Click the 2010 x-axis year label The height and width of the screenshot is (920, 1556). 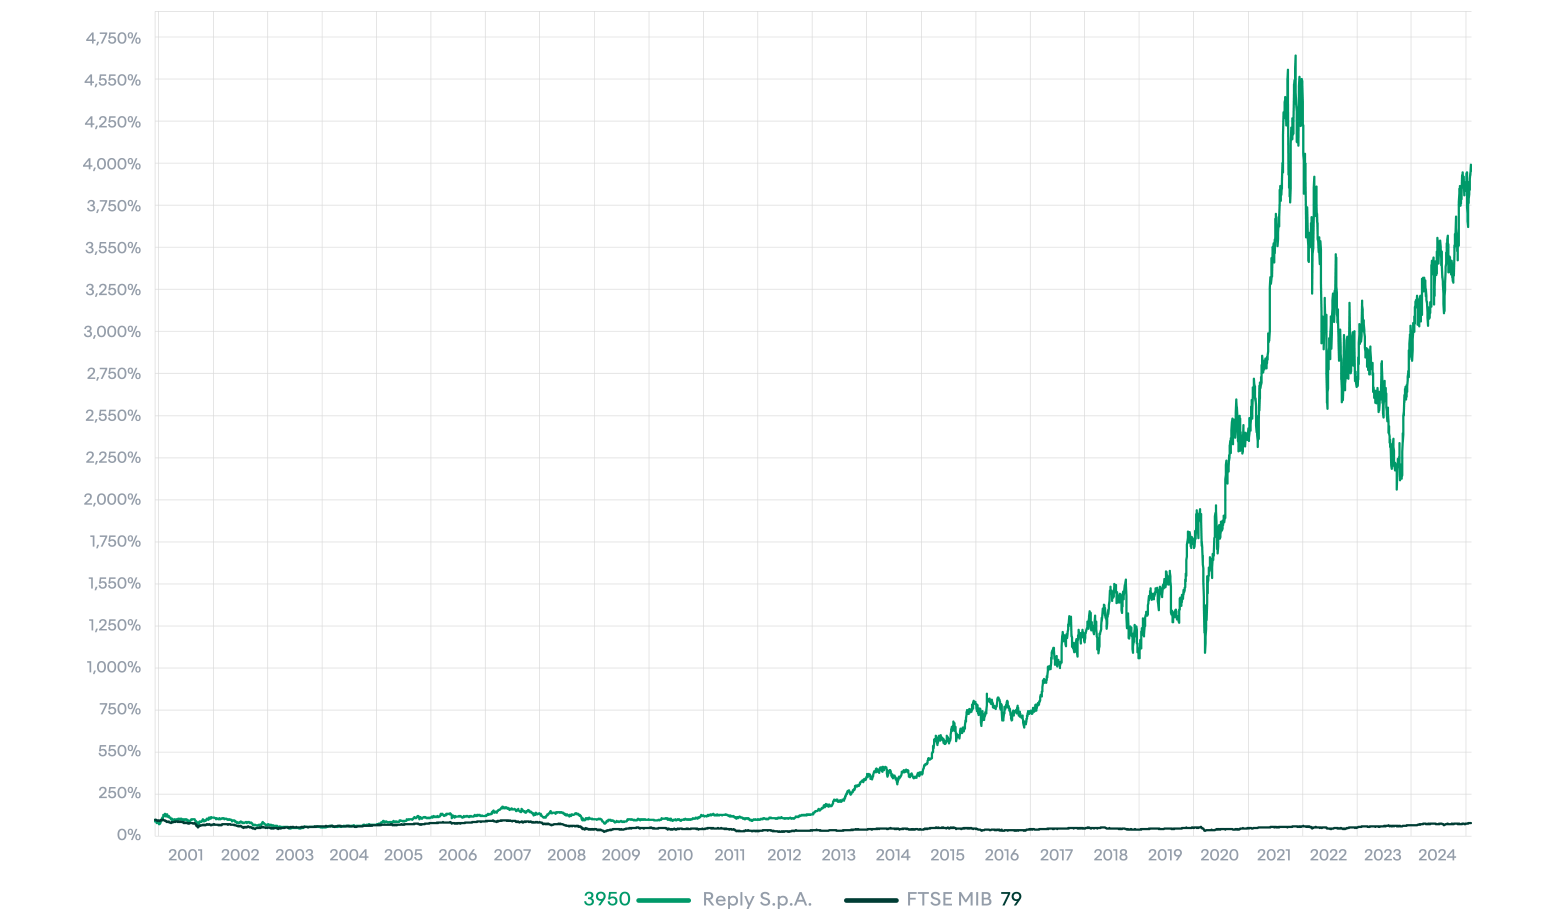coord(676,855)
